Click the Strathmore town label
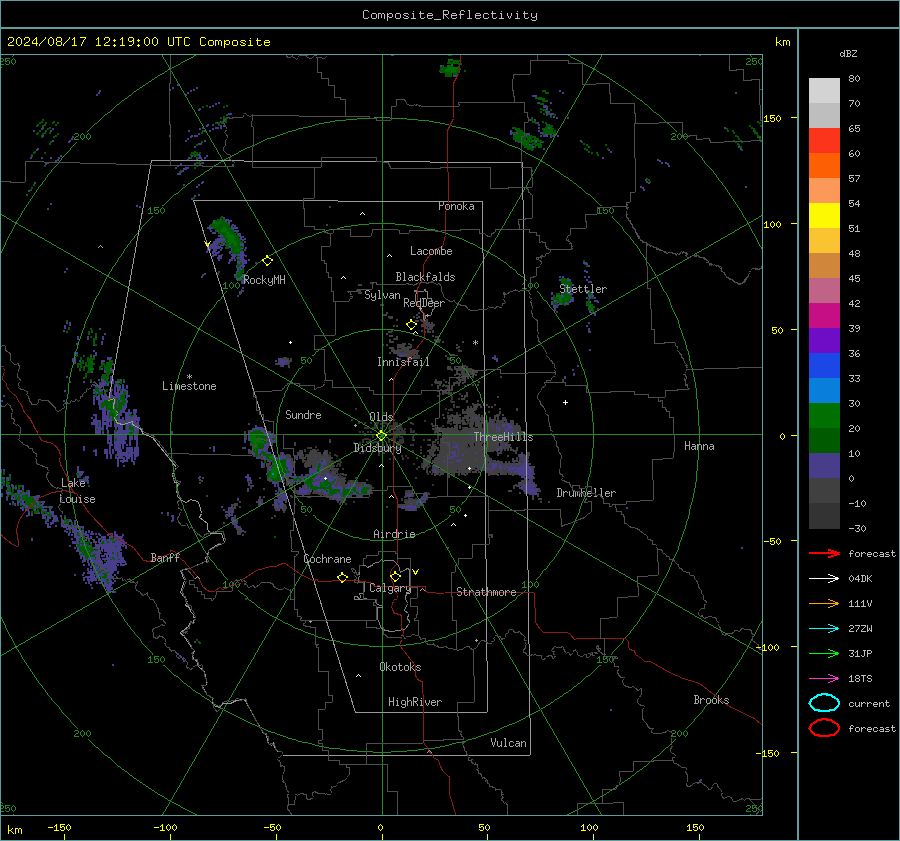The image size is (900, 841). 486,592
